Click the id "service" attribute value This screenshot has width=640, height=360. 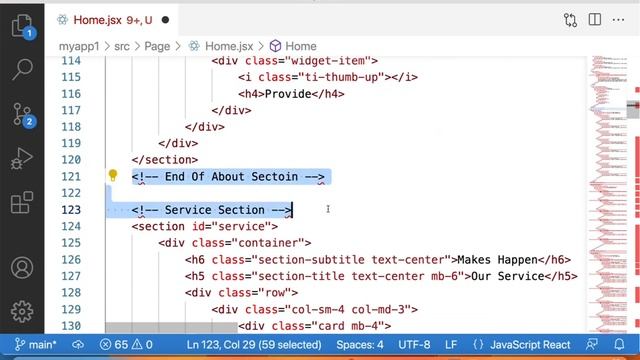242,227
